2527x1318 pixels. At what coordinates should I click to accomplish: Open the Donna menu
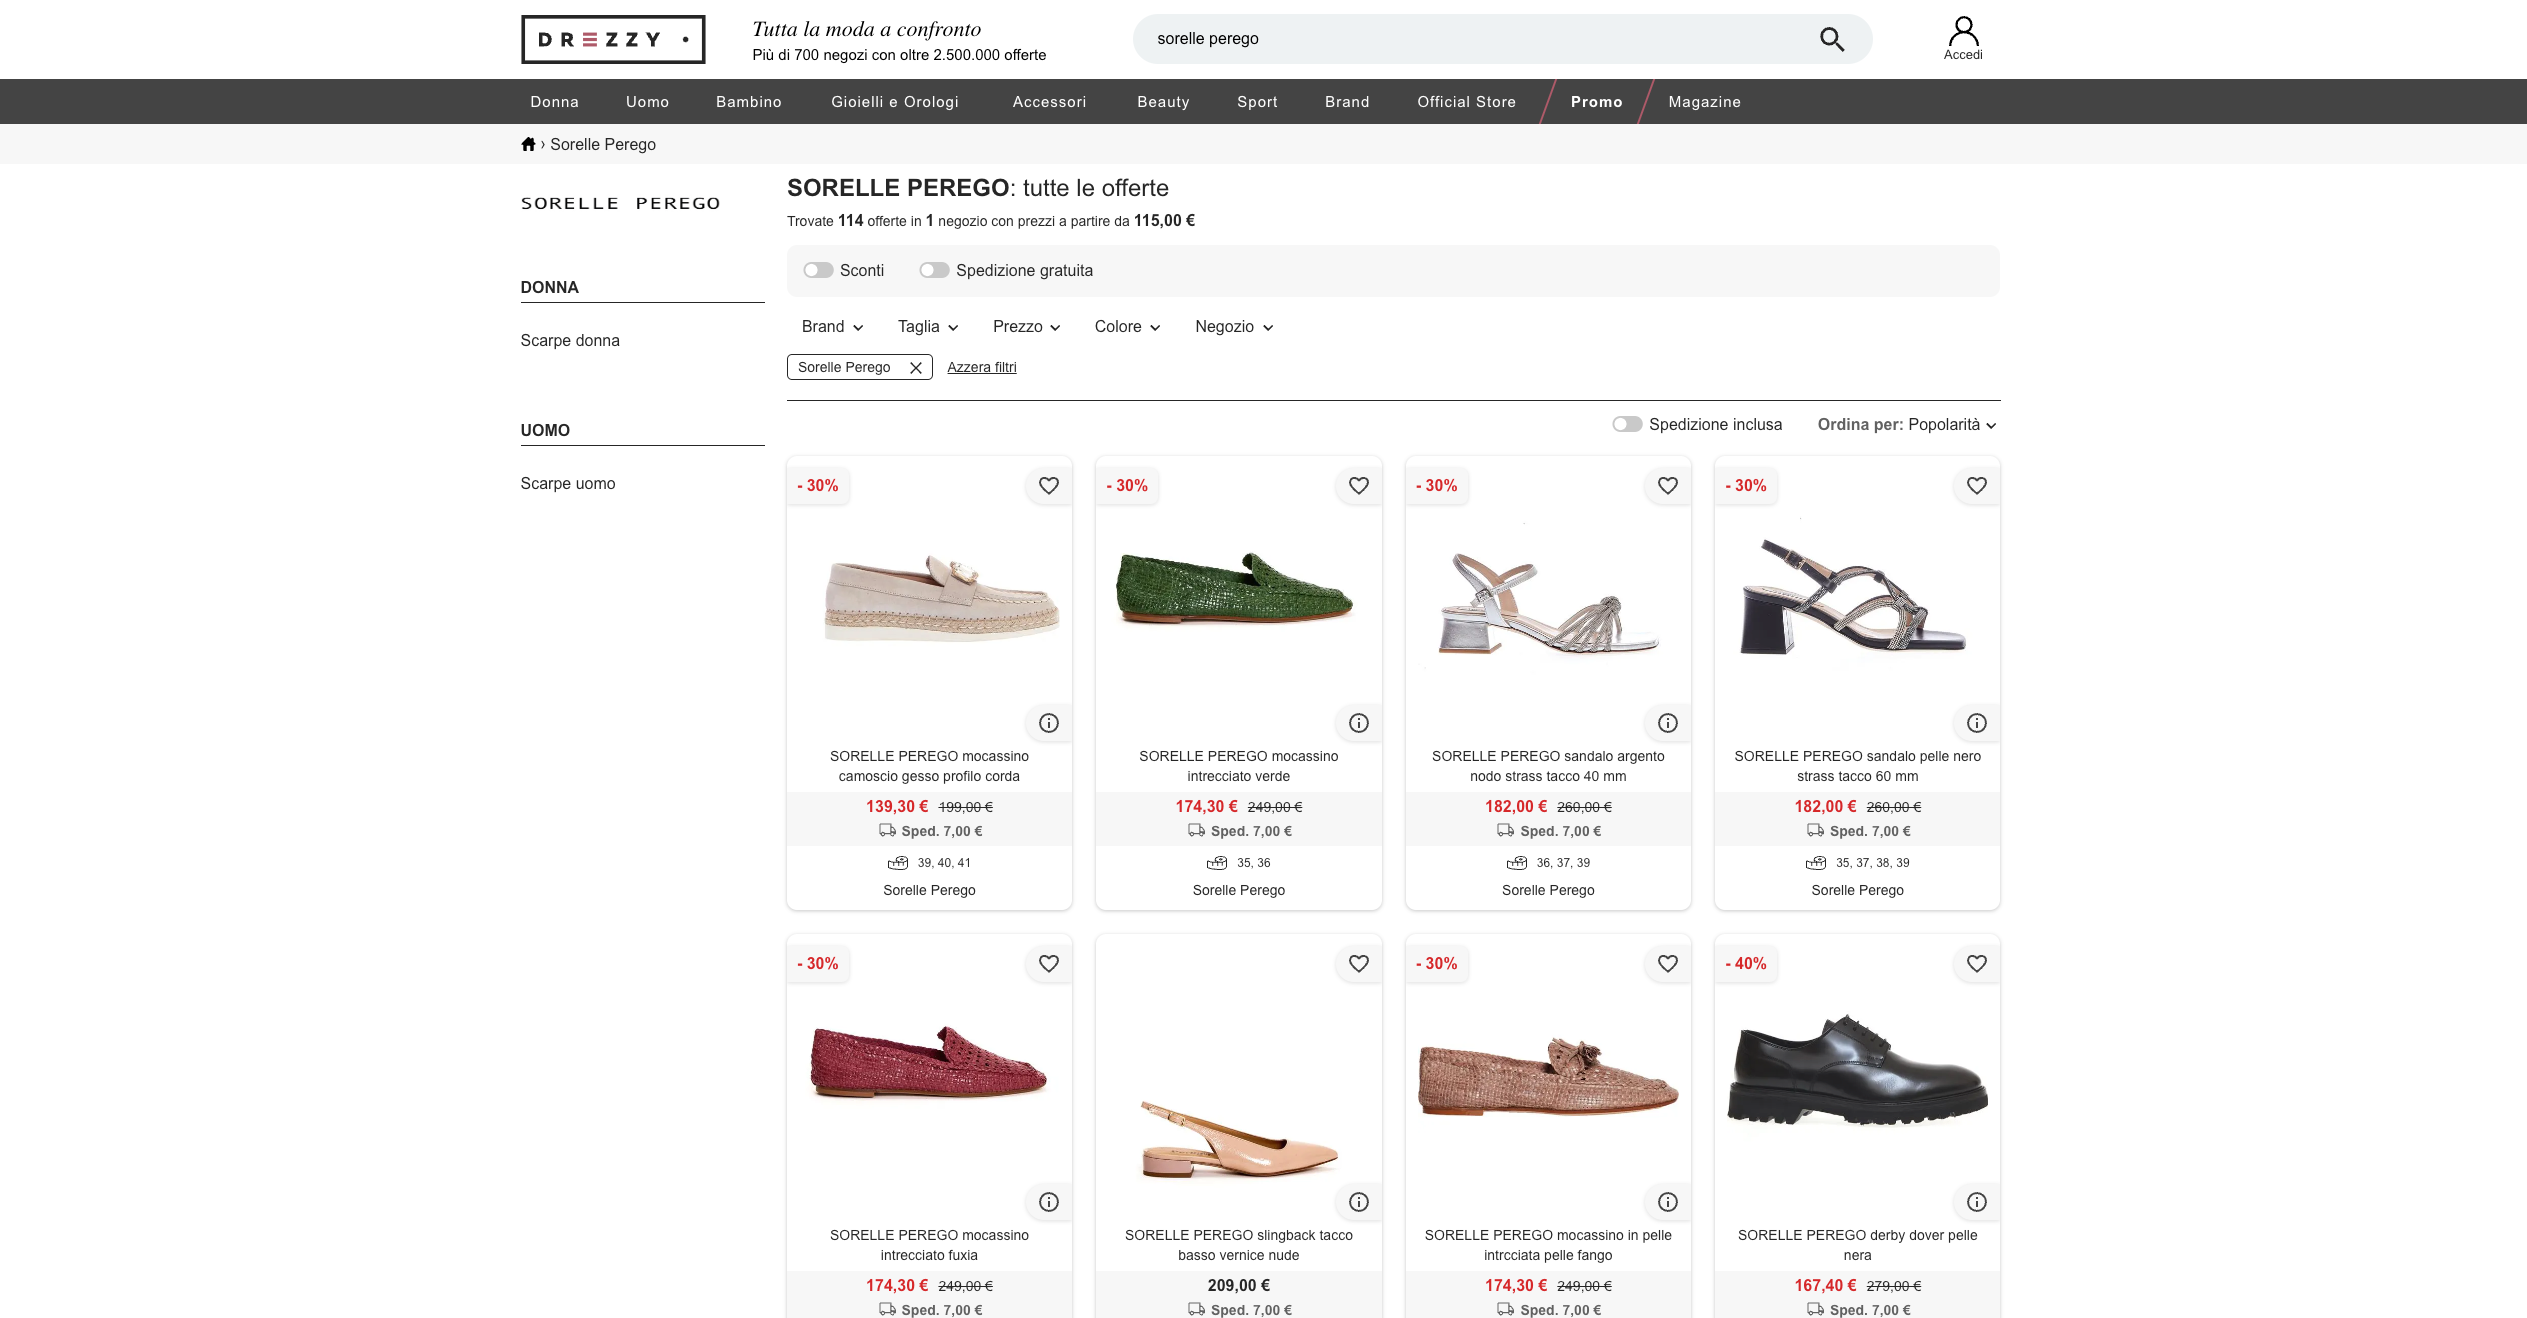(x=554, y=102)
